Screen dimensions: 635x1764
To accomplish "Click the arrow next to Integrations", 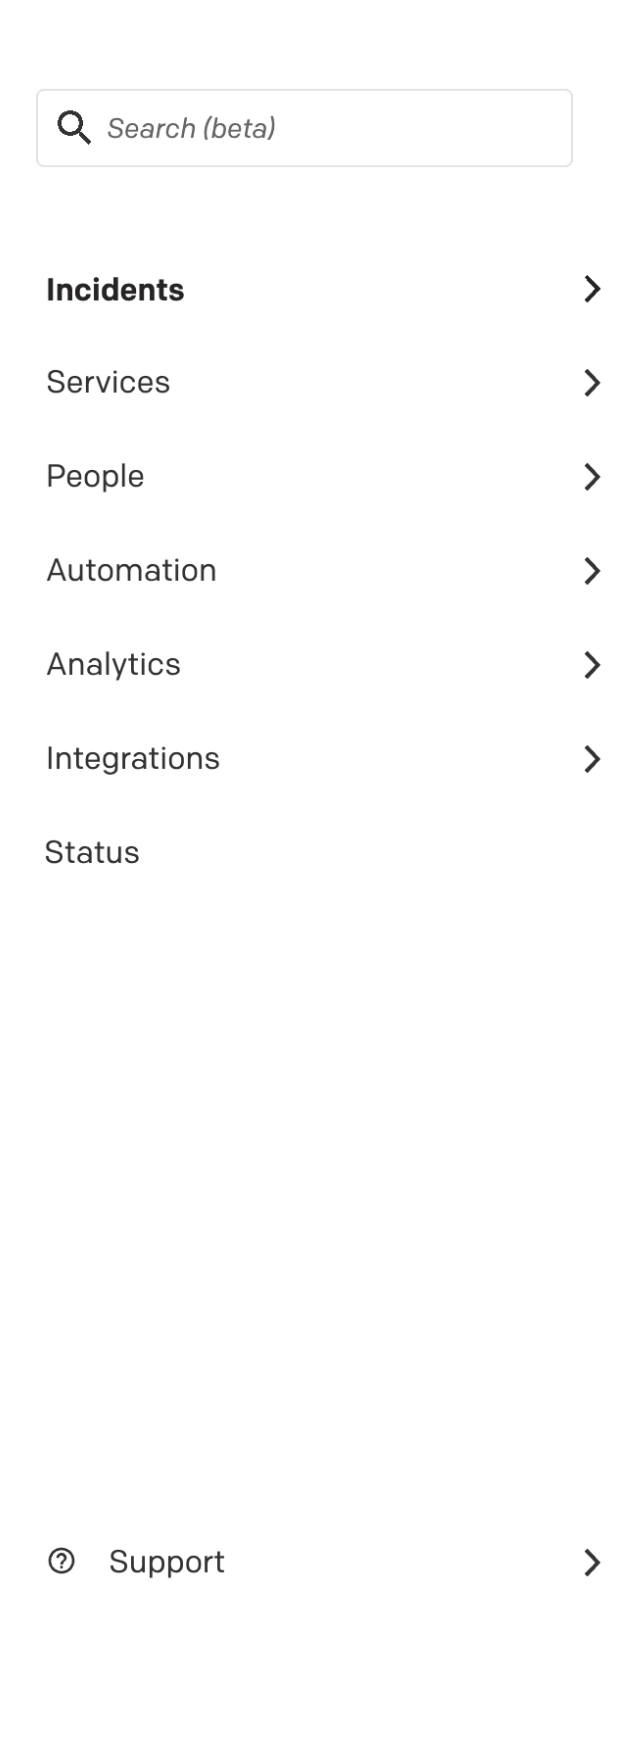I will (592, 759).
